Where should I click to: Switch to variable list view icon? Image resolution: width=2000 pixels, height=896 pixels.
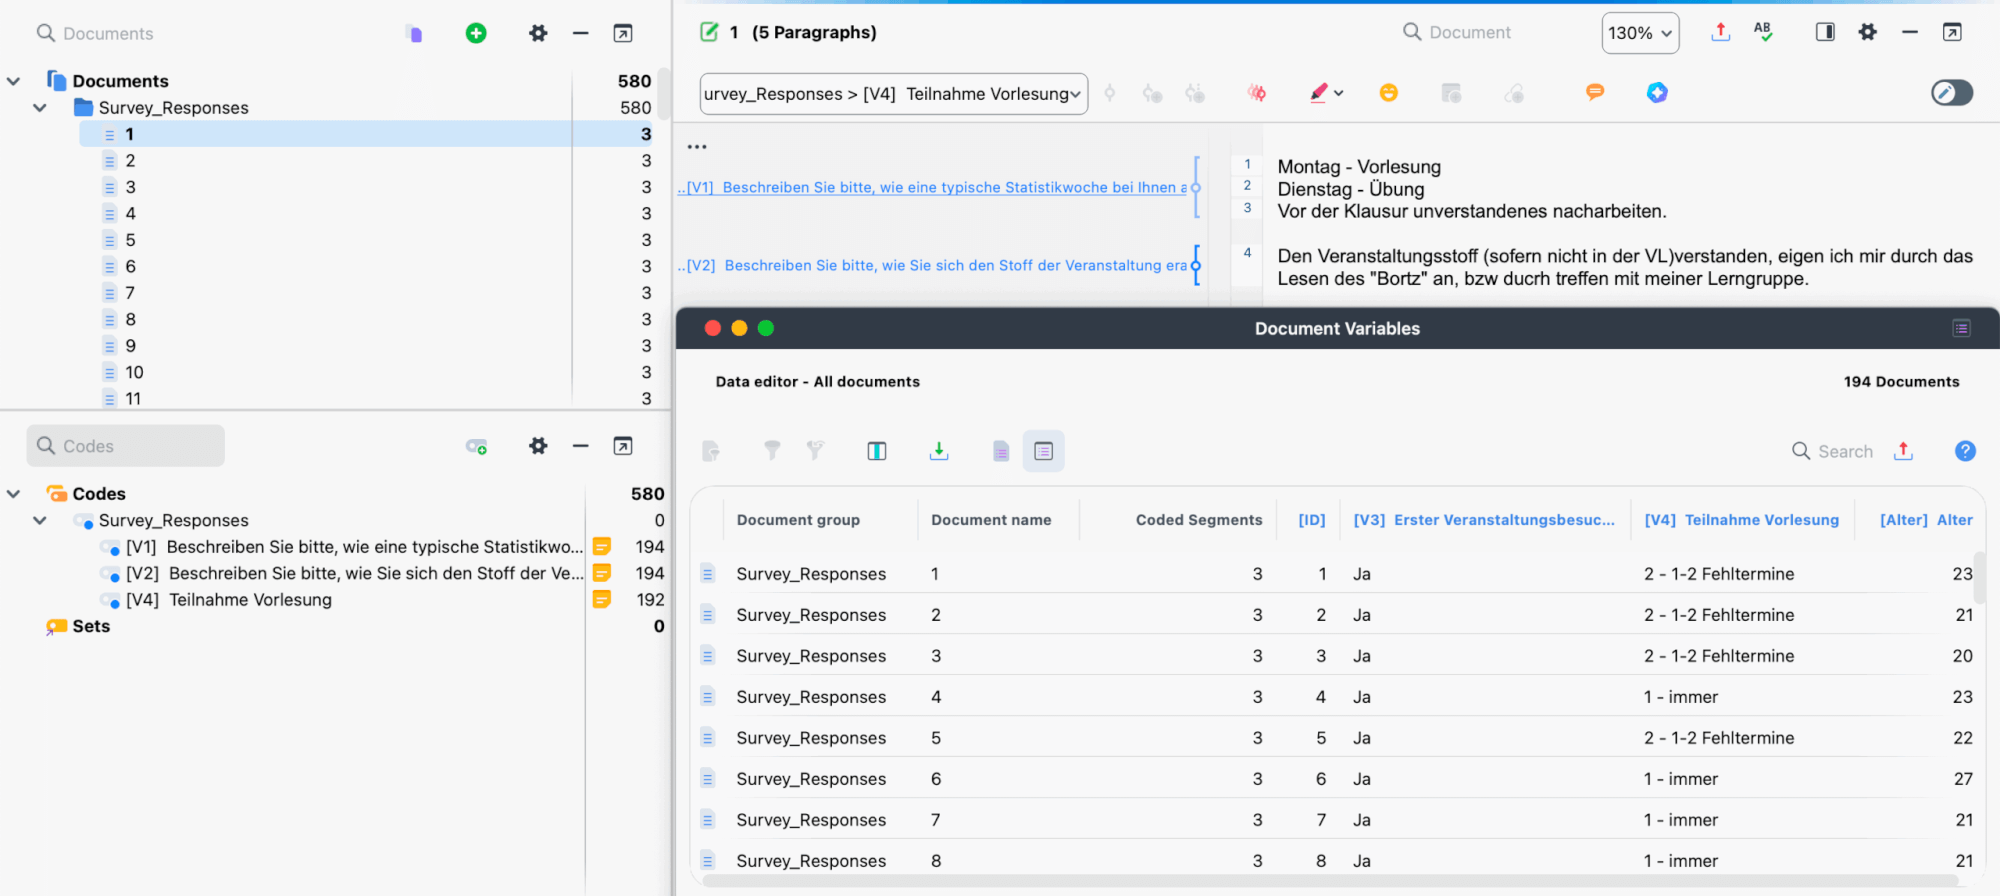pyautogui.click(x=1000, y=451)
